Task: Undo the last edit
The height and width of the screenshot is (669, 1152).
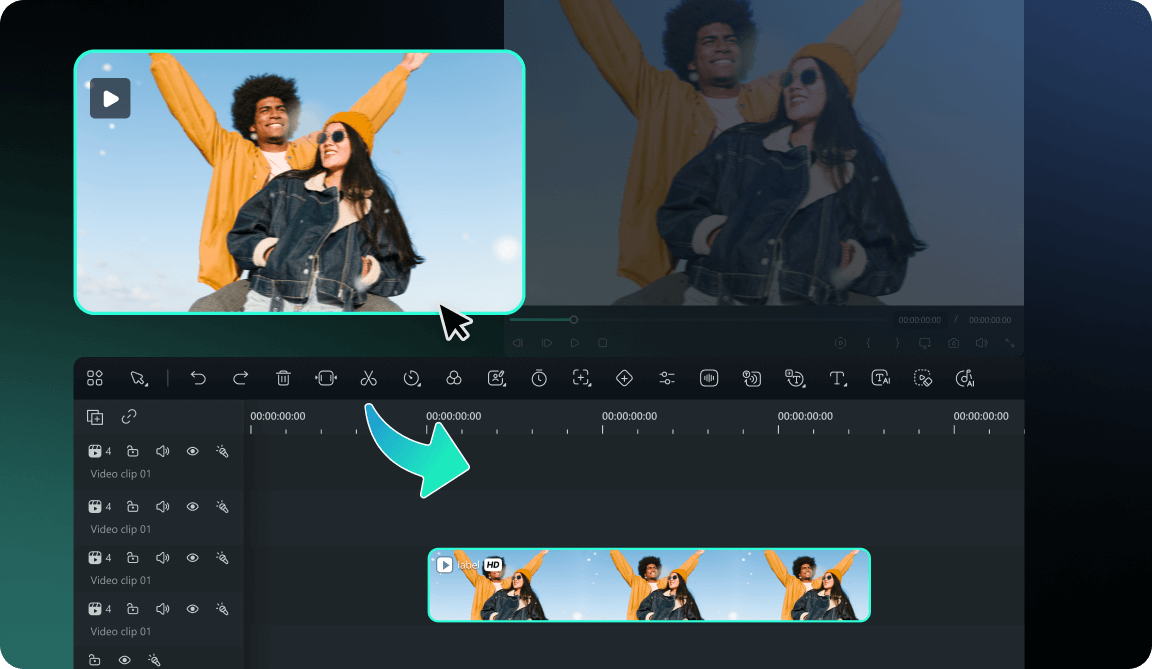Action: tap(198, 378)
